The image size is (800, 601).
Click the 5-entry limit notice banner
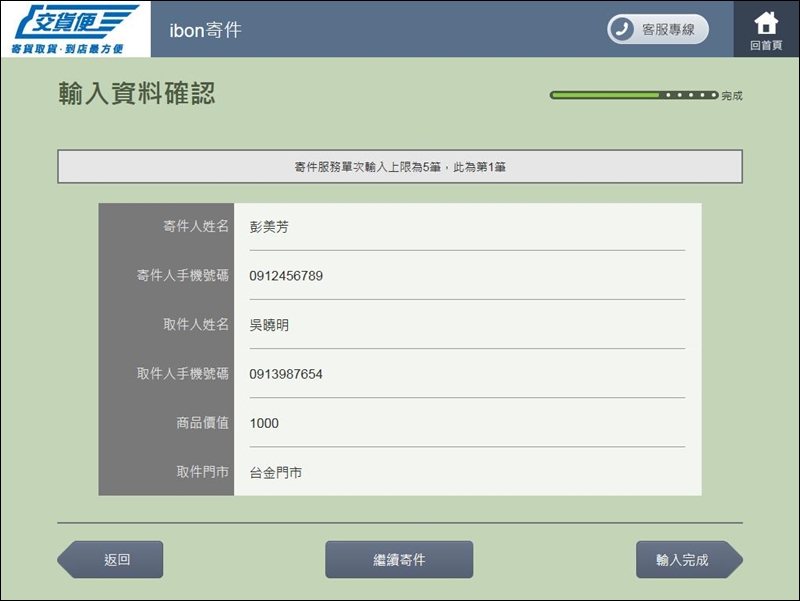point(400,167)
